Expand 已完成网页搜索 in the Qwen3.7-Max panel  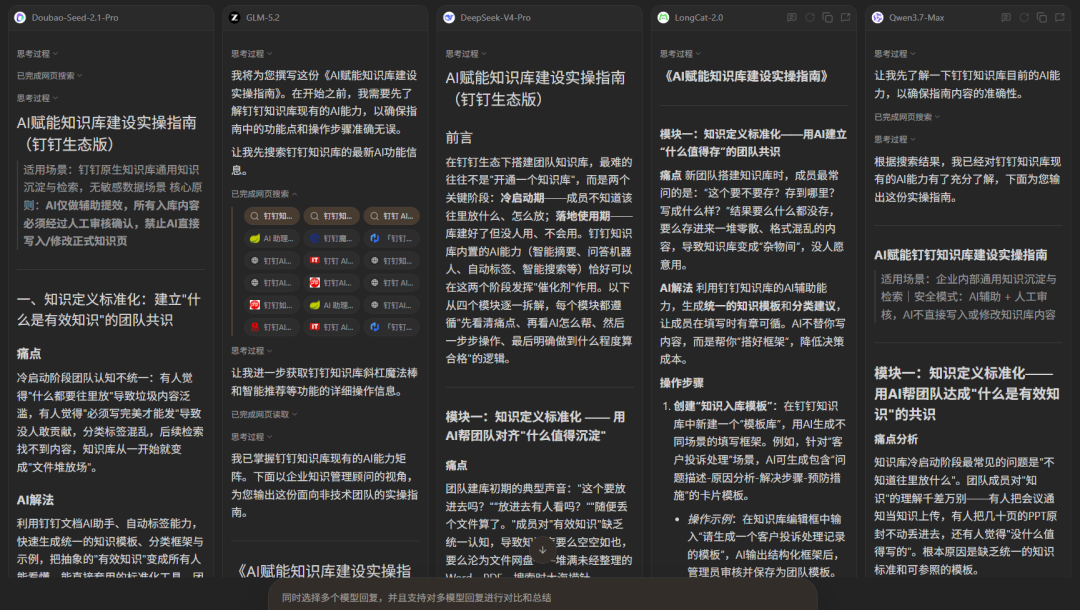point(907,117)
